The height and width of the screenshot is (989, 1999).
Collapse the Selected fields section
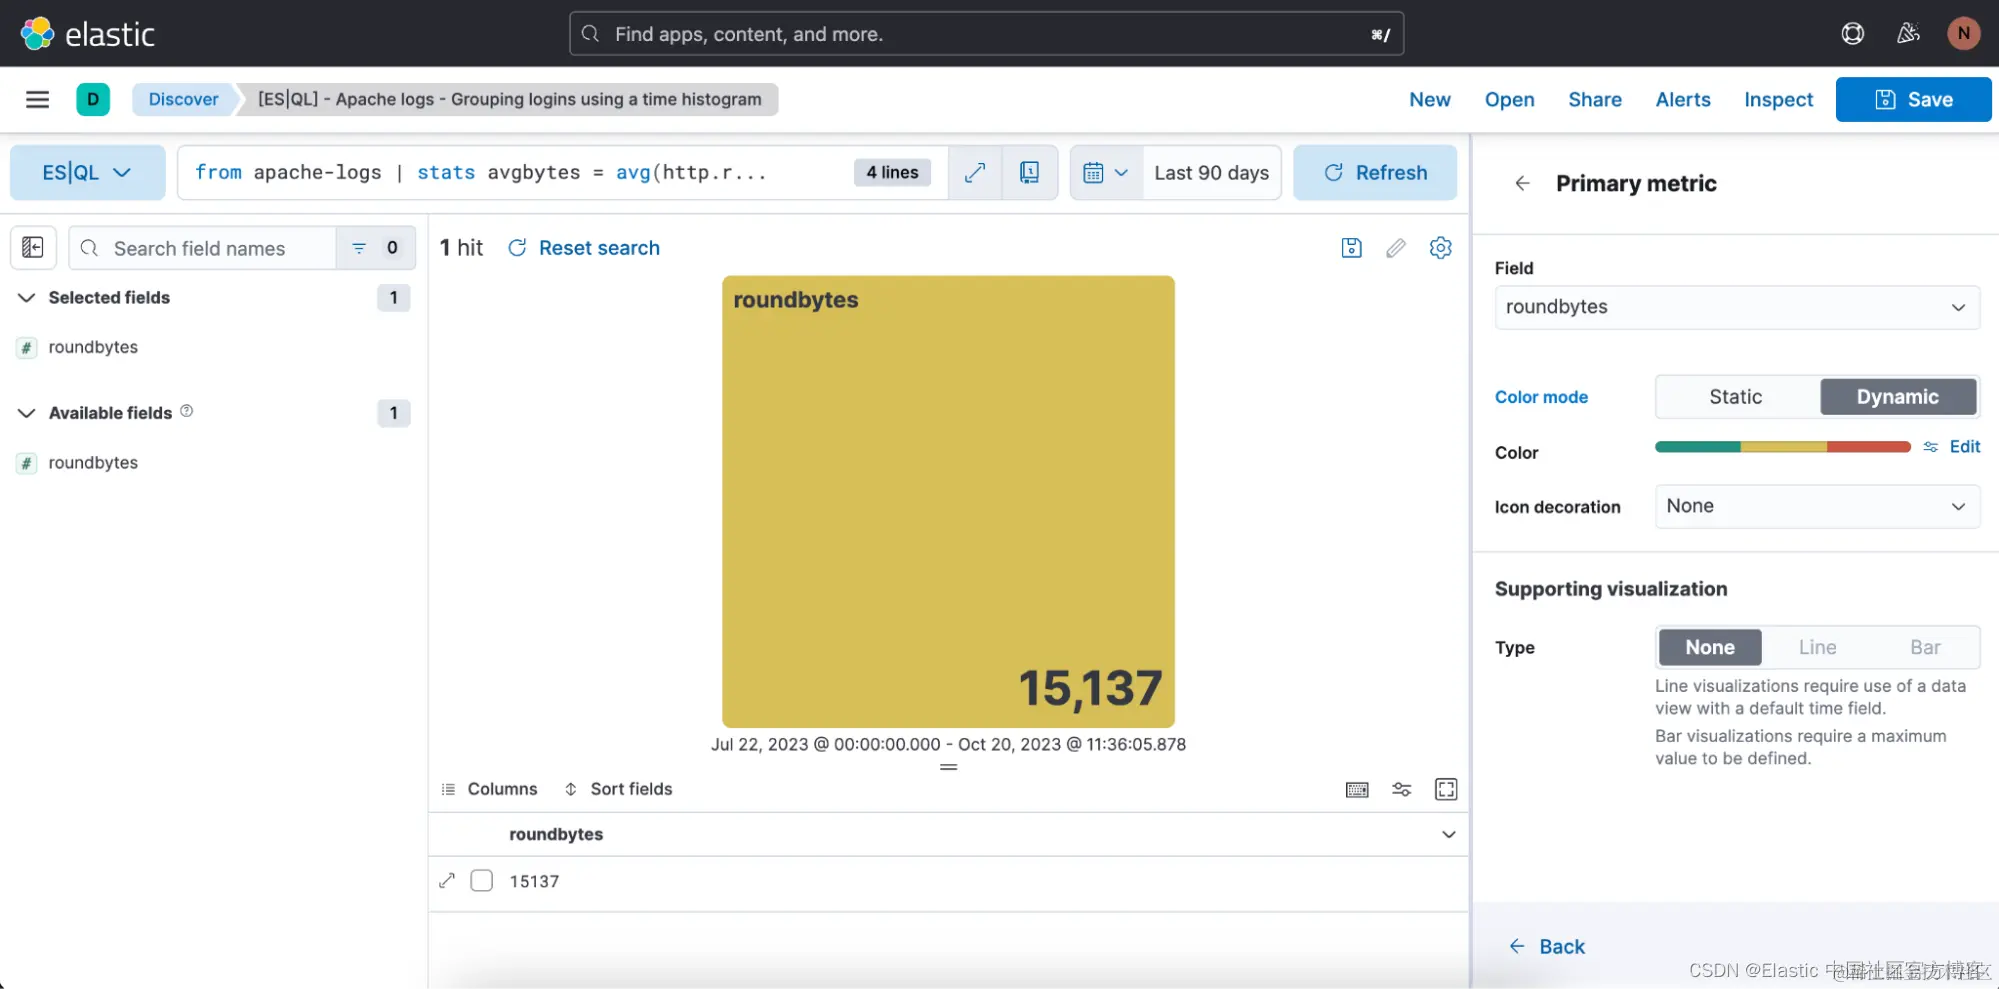[27, 298]
